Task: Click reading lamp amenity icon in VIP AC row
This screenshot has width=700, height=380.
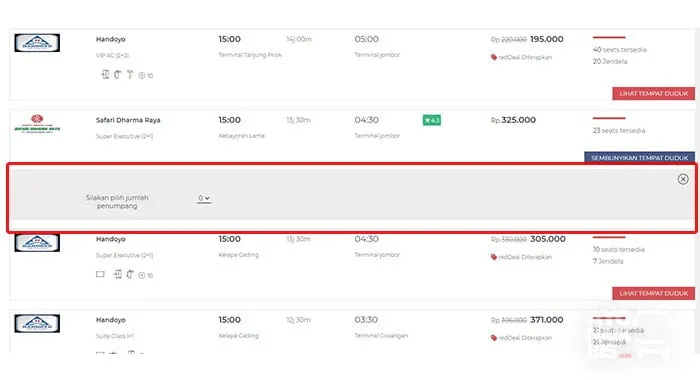Action: [x=130, y=75]
